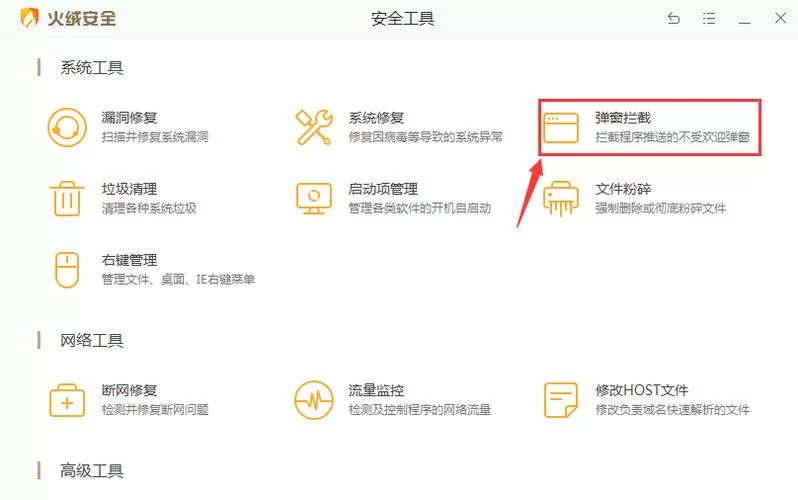Viewport: 798px width, 500px height.
Task: Click the 文件粉碎 shredder icon
Action: click(x=561, y=199)
